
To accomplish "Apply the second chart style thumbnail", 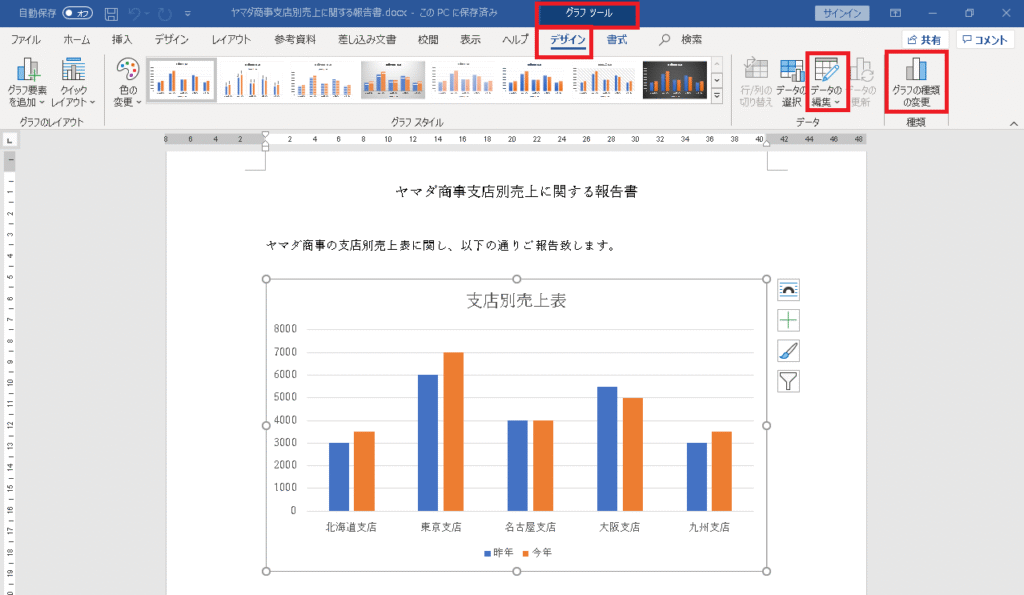I will point(252,80).
